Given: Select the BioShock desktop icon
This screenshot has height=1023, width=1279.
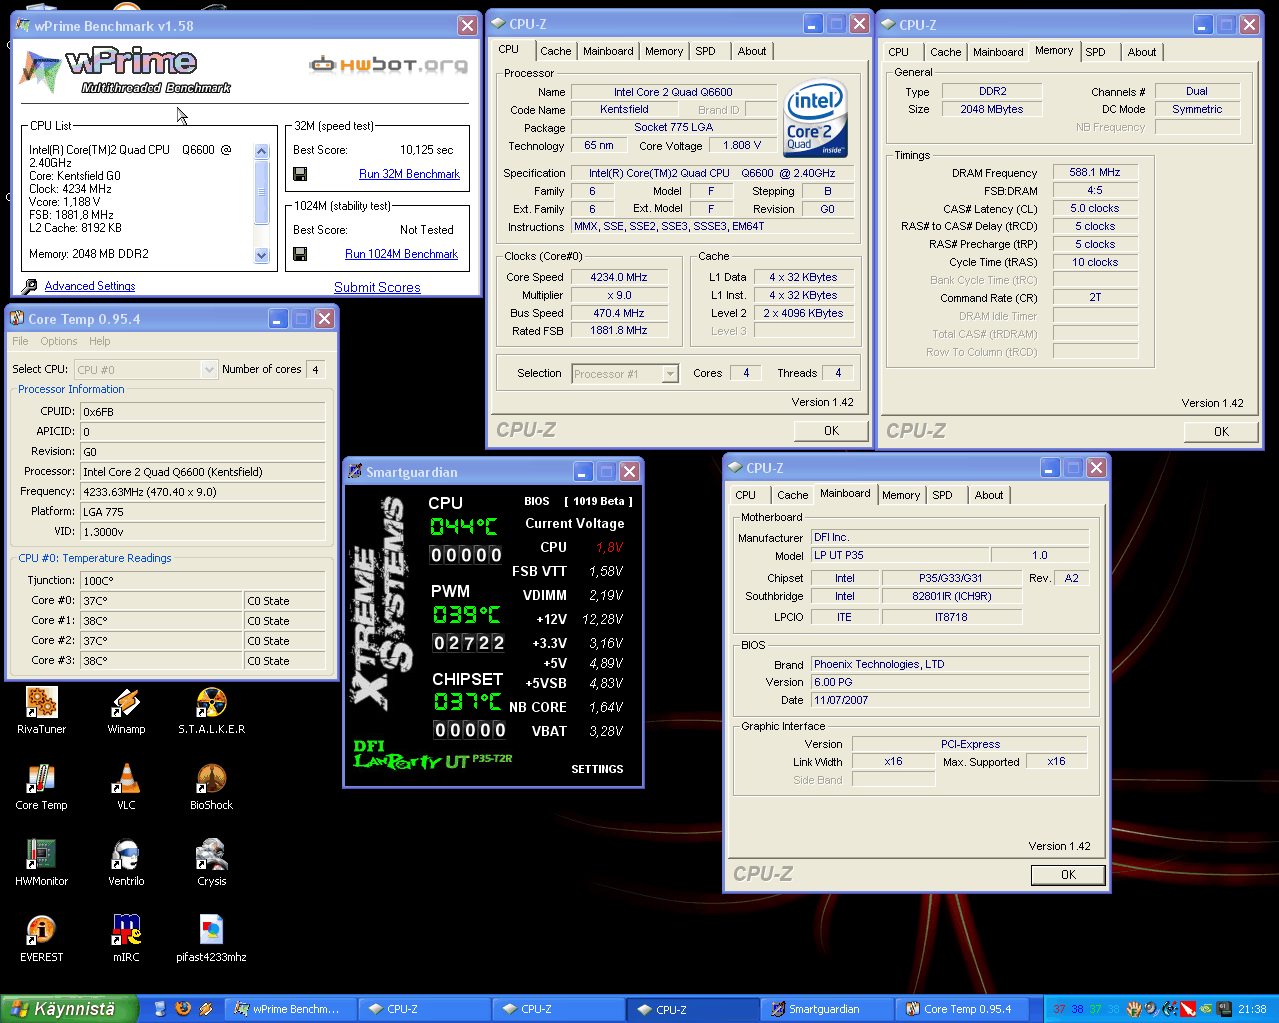Looking at the screenshot, I should 211,778.
